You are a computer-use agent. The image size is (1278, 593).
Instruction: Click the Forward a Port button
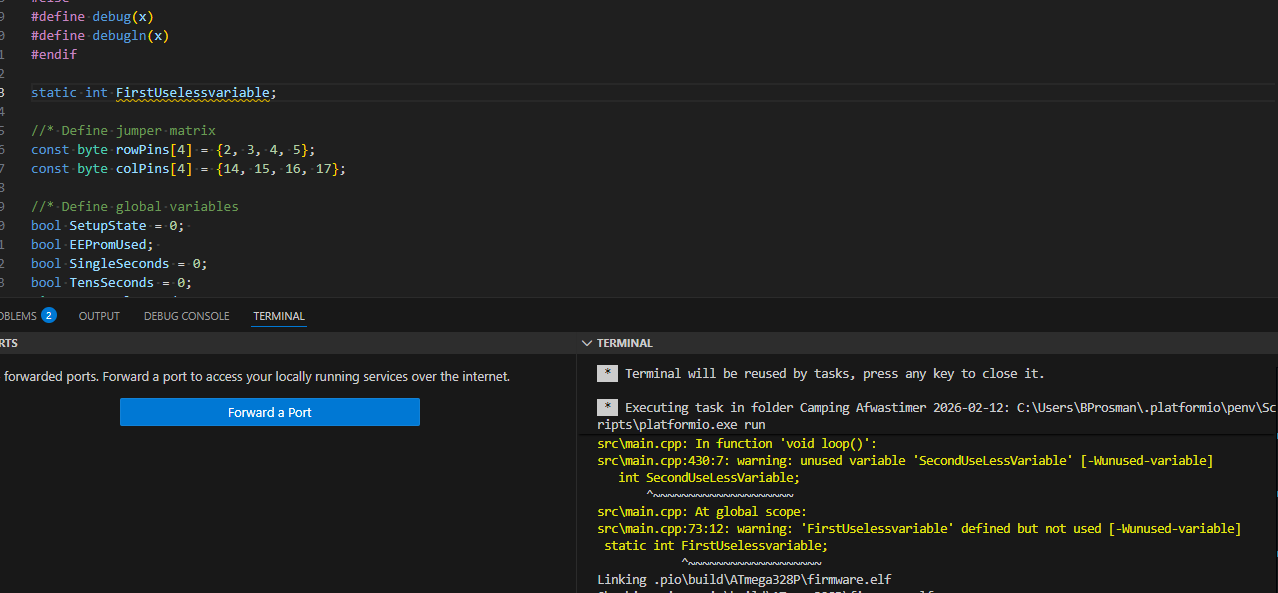tap(270, 412)
